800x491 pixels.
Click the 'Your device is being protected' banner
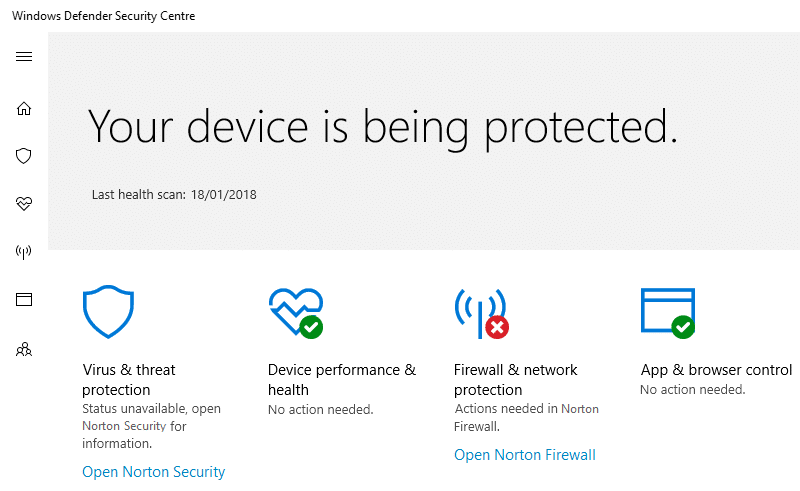click(x=382, y=127)
